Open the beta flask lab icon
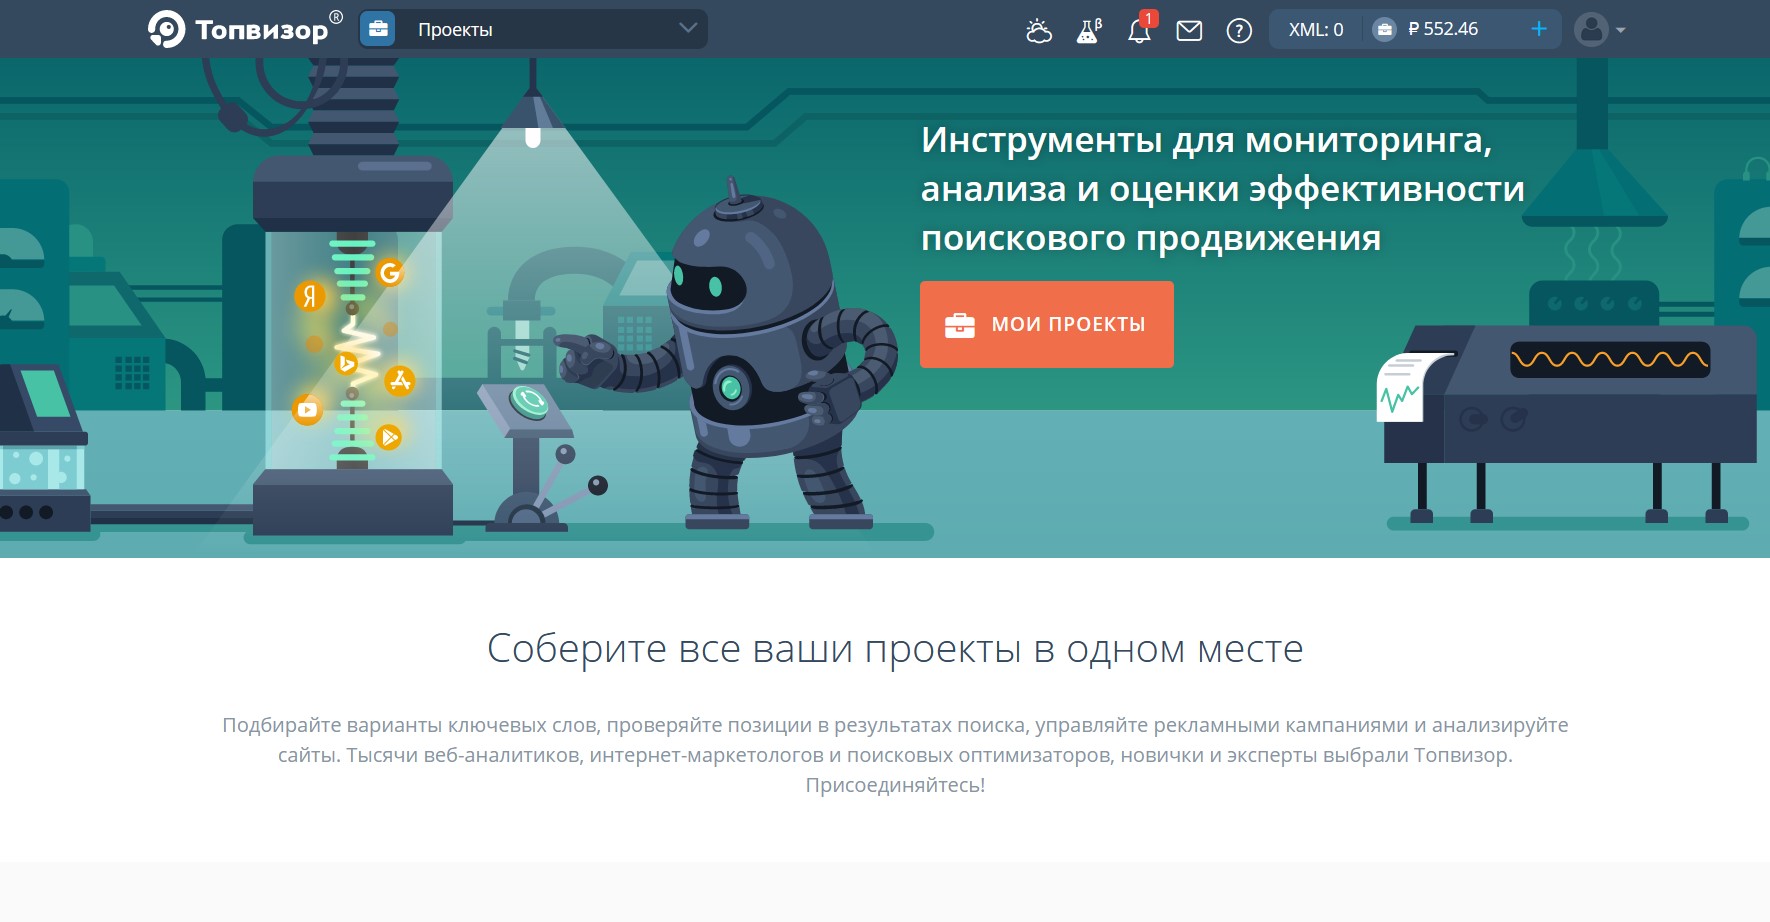Screen dimensions: 1770x922 click(1088, 31)
